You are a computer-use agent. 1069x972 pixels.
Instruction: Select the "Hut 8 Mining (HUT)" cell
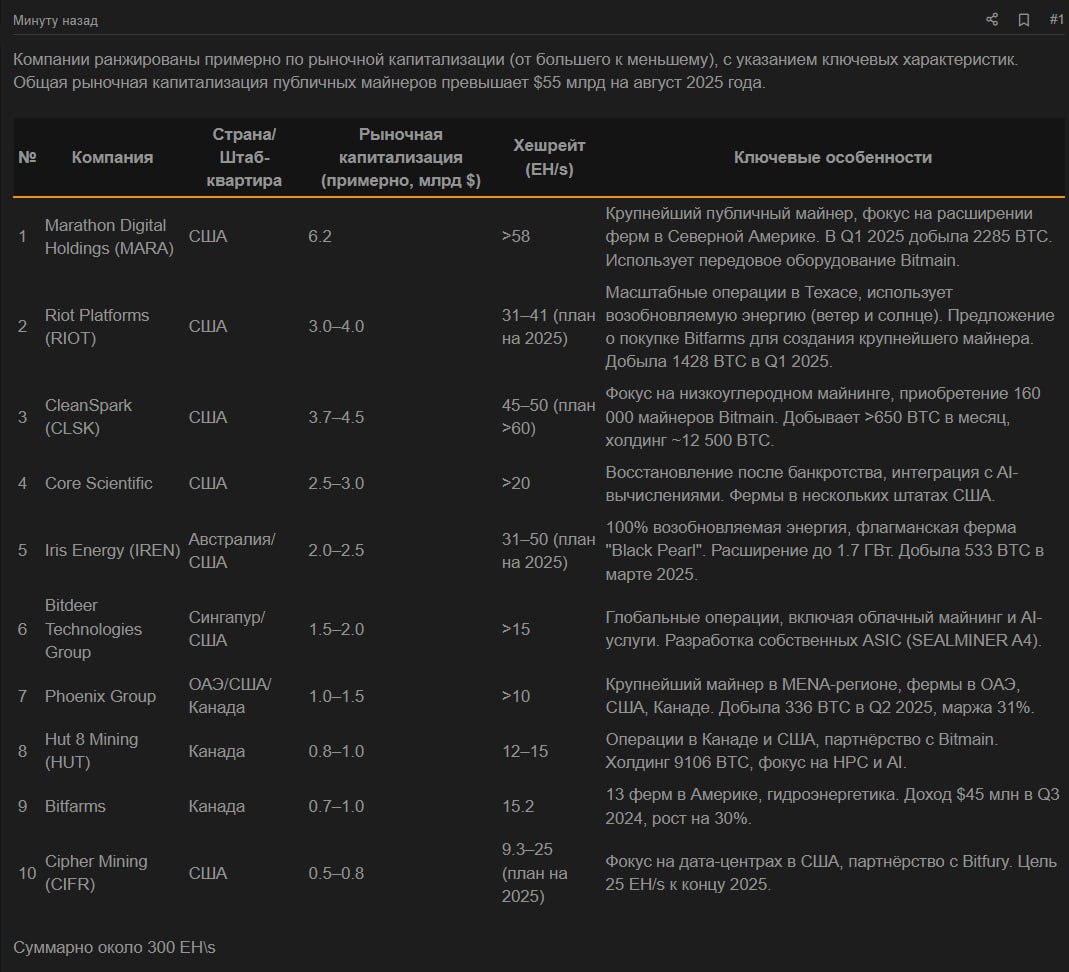click(x=91, y=750)
